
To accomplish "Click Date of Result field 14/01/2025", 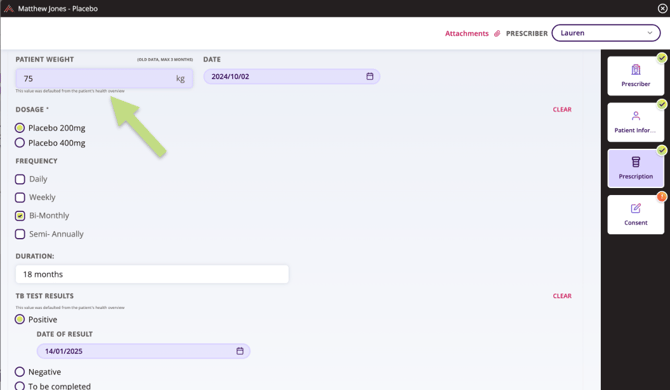I will point(143,351).
